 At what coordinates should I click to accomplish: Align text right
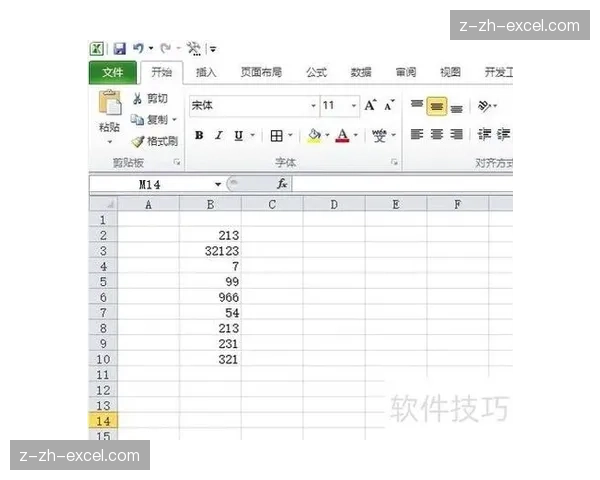tap(457, 135)
